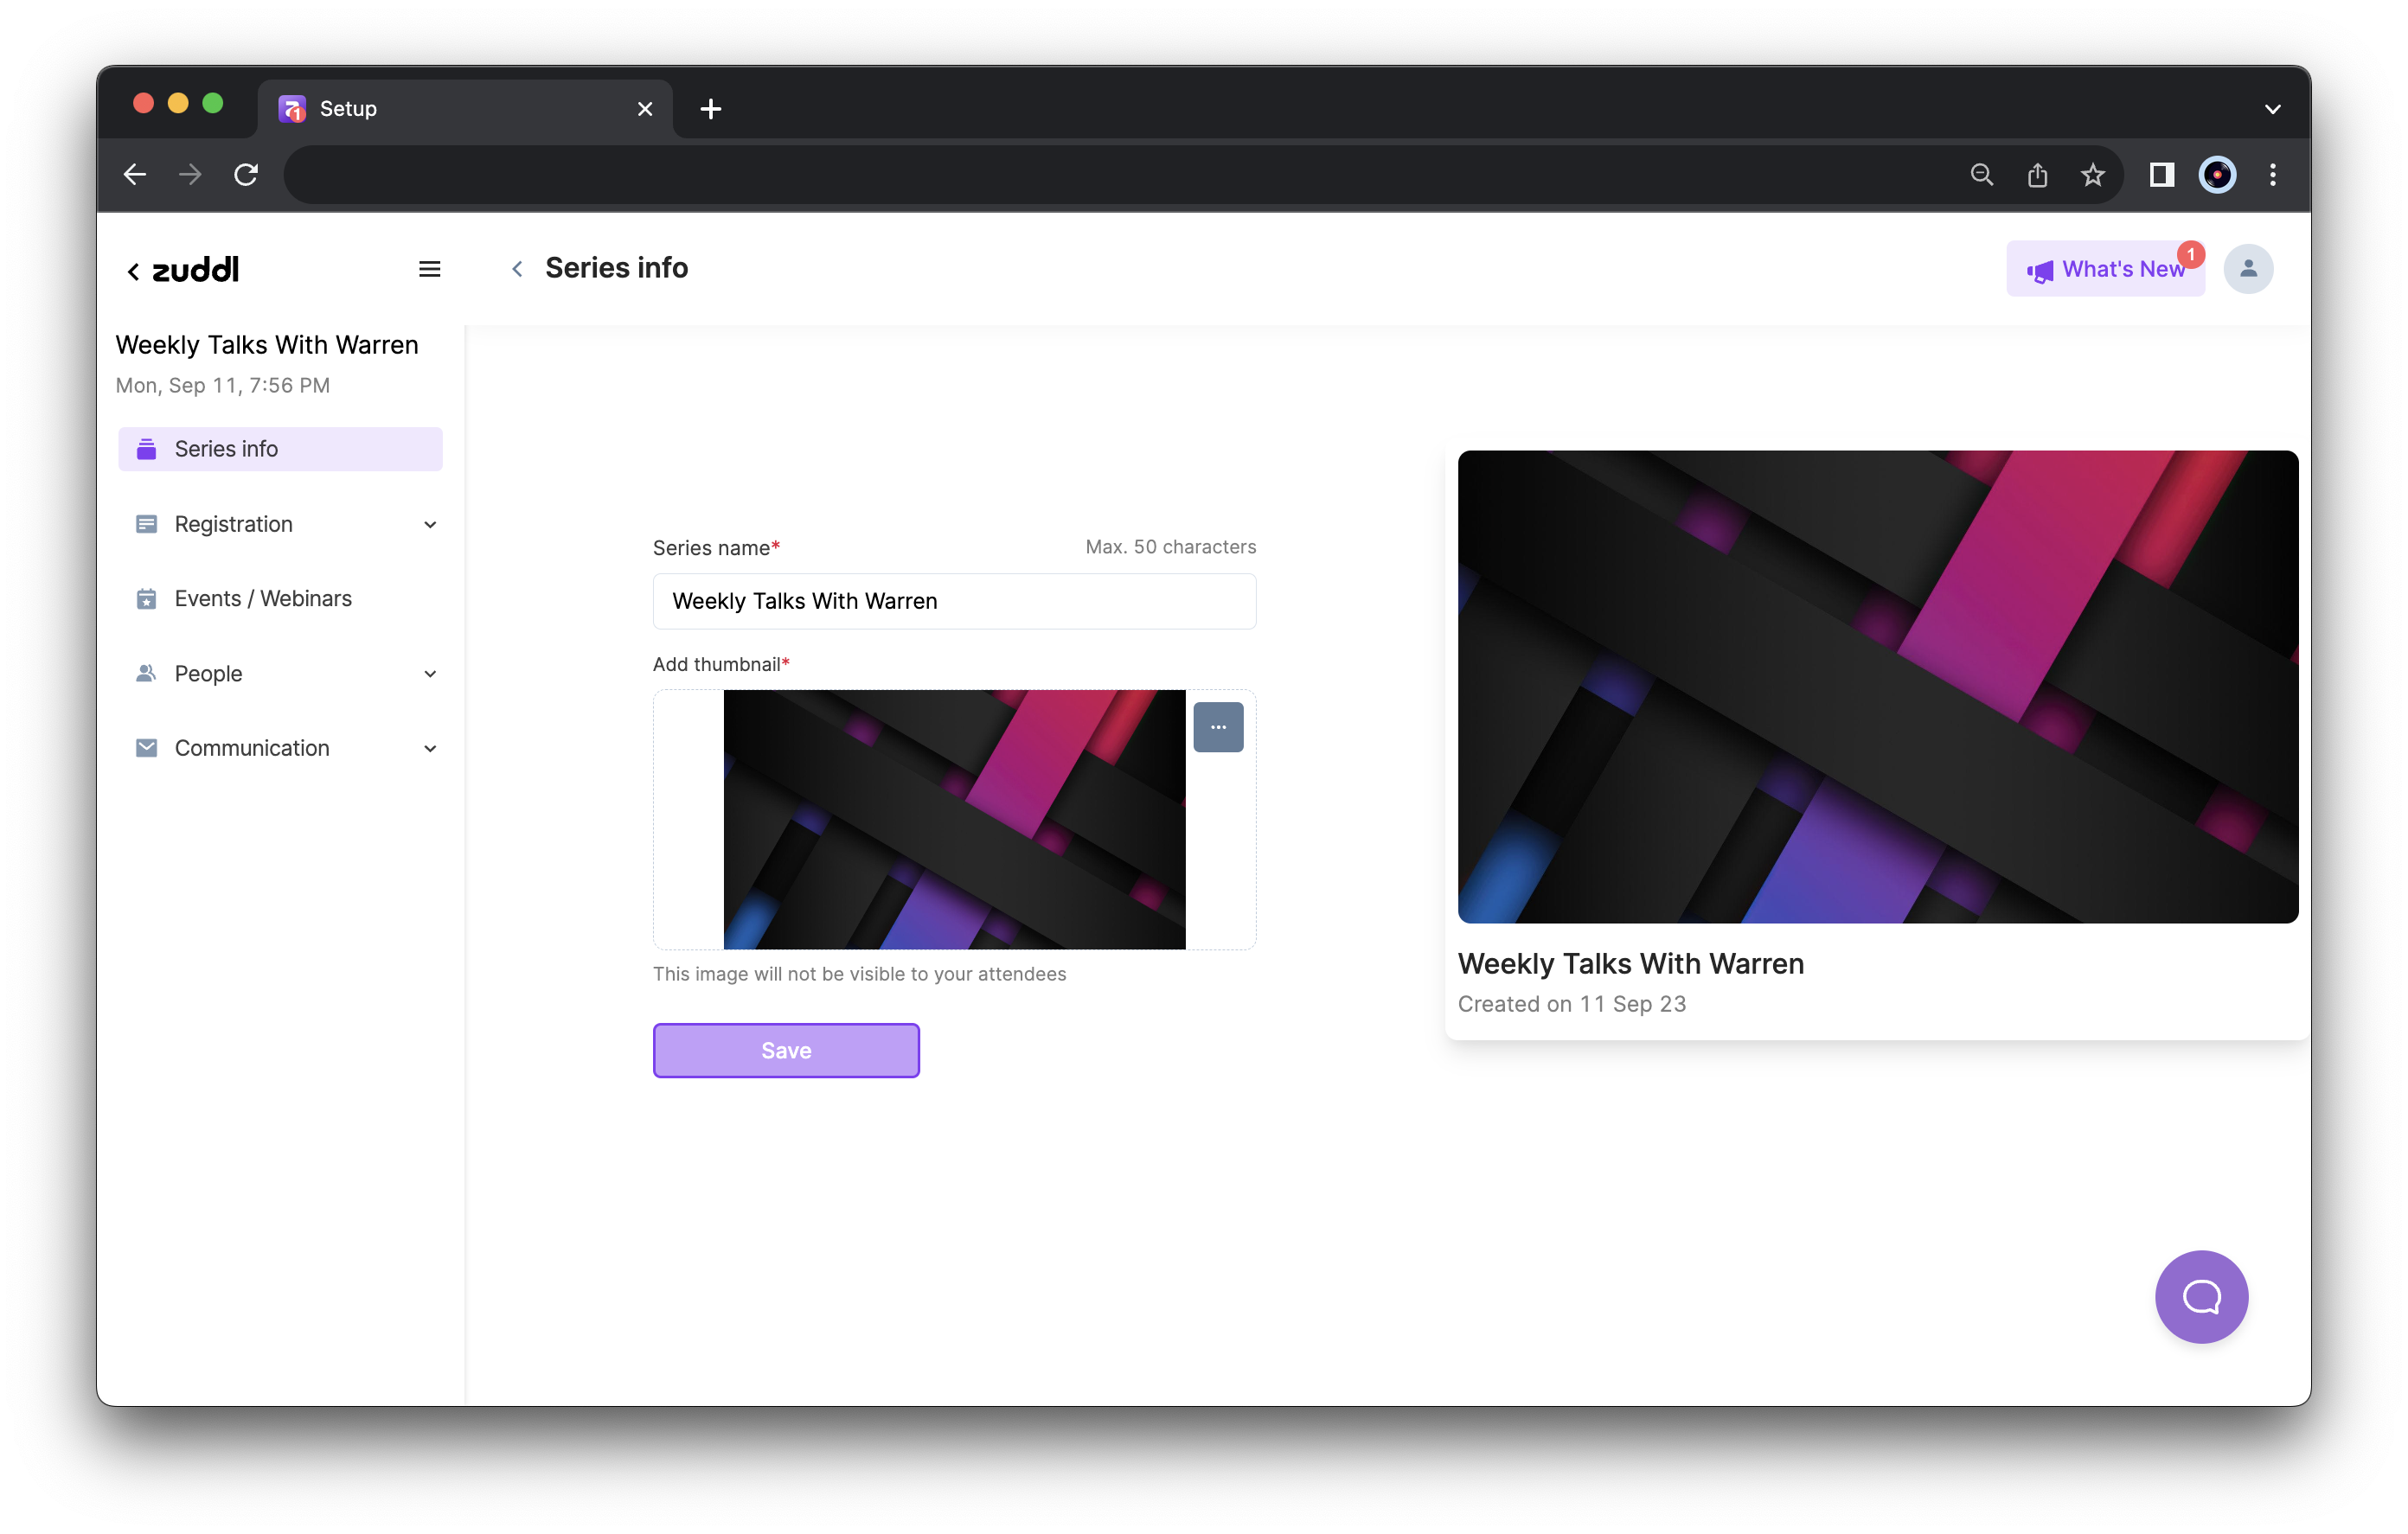
Task: Click the back chevron next to zuddl logo
Action: (x=133, y=271)
